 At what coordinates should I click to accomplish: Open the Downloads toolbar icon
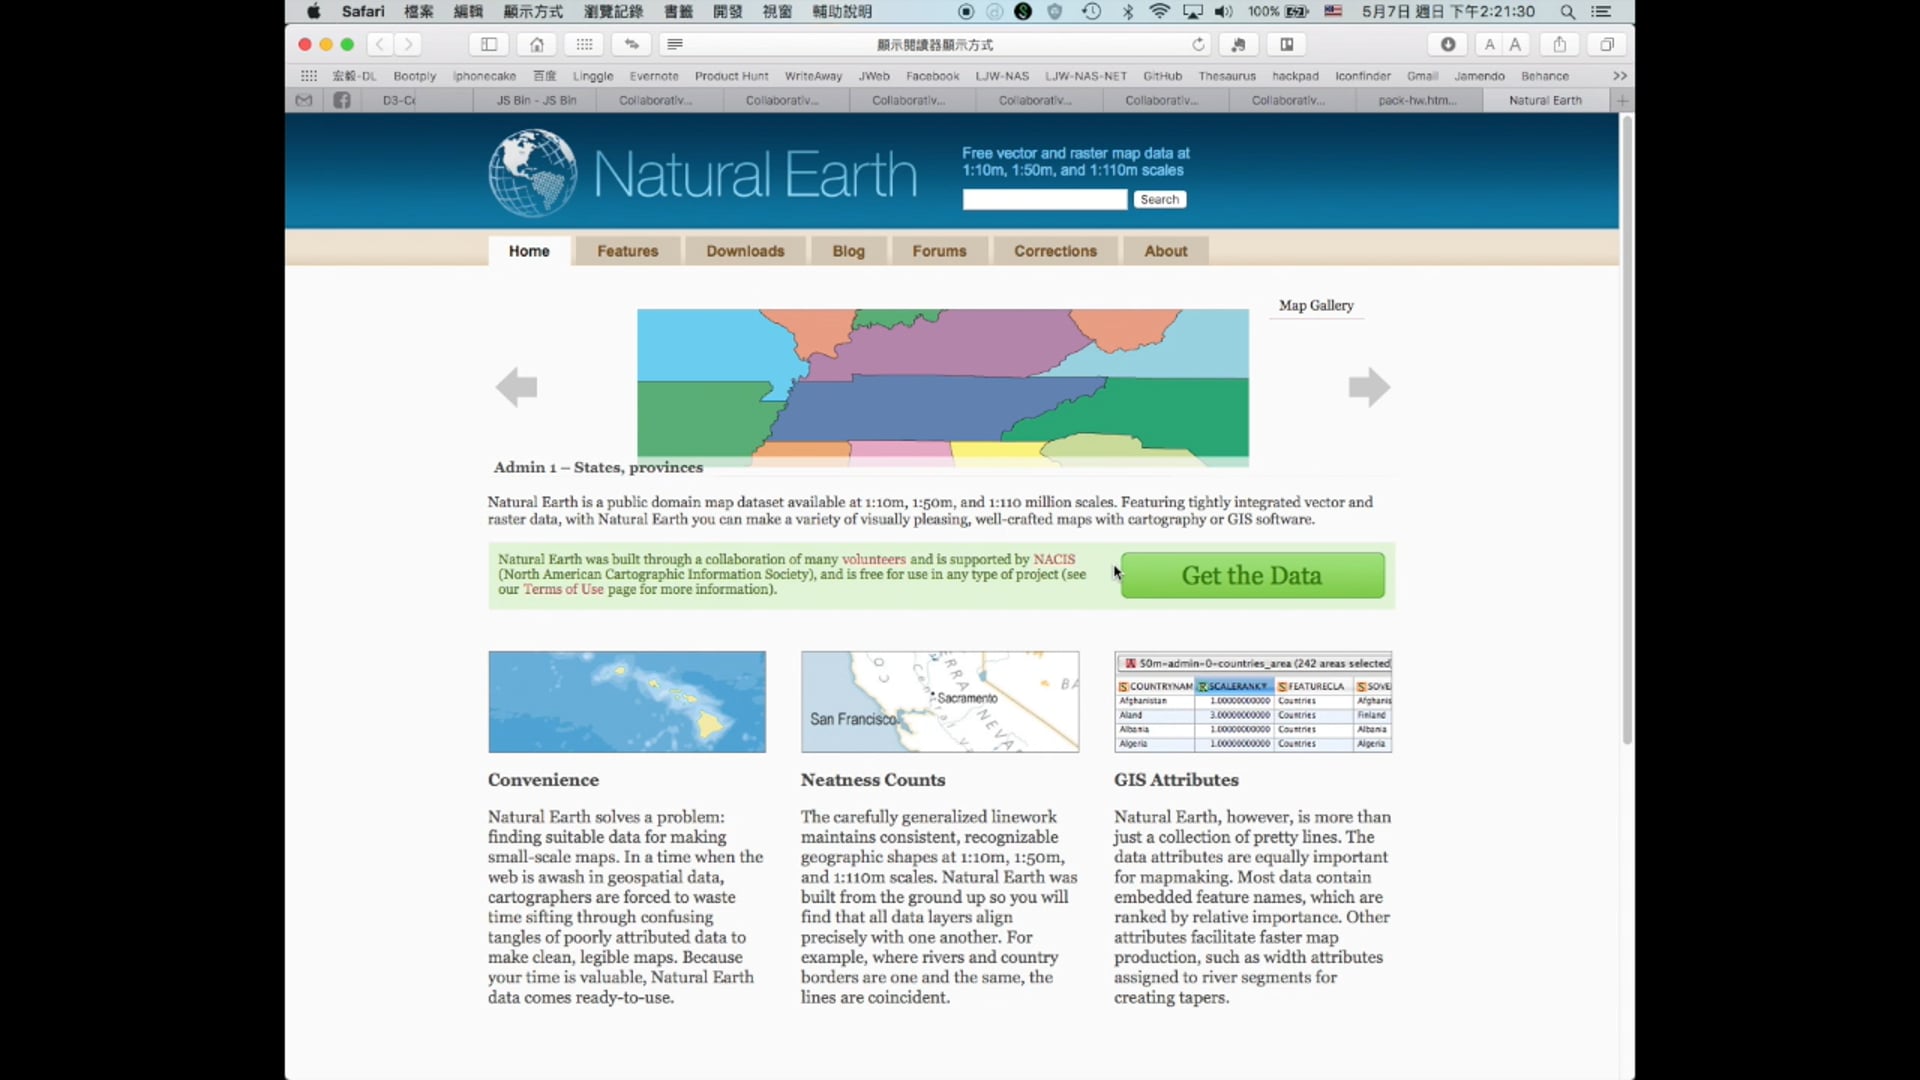coord(1447,44)
